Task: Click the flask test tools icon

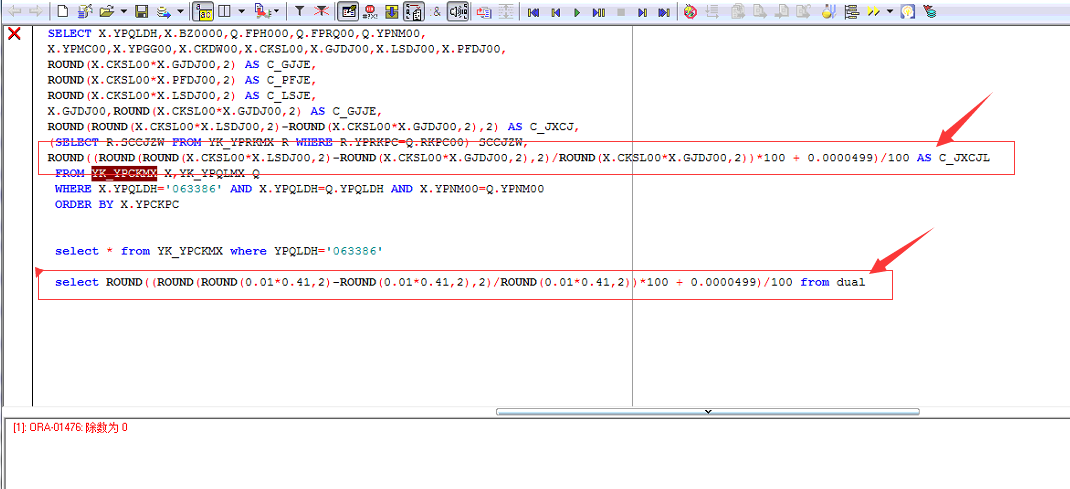Action: [x=829, y=11]
